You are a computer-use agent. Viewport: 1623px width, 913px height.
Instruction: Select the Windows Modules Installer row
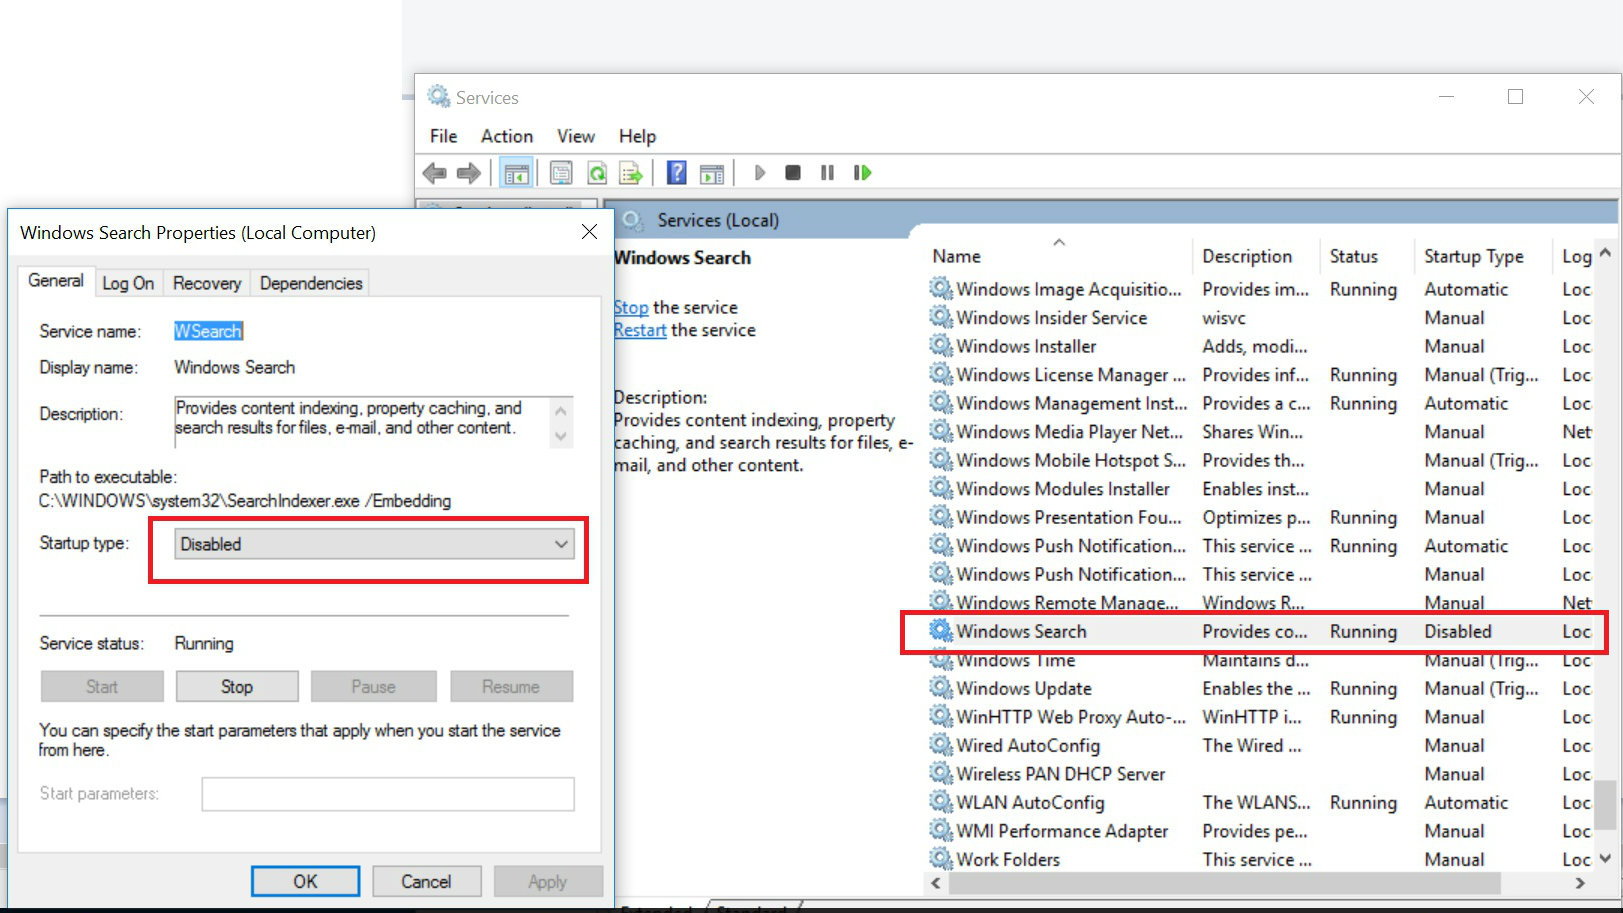pos(1259,488)
